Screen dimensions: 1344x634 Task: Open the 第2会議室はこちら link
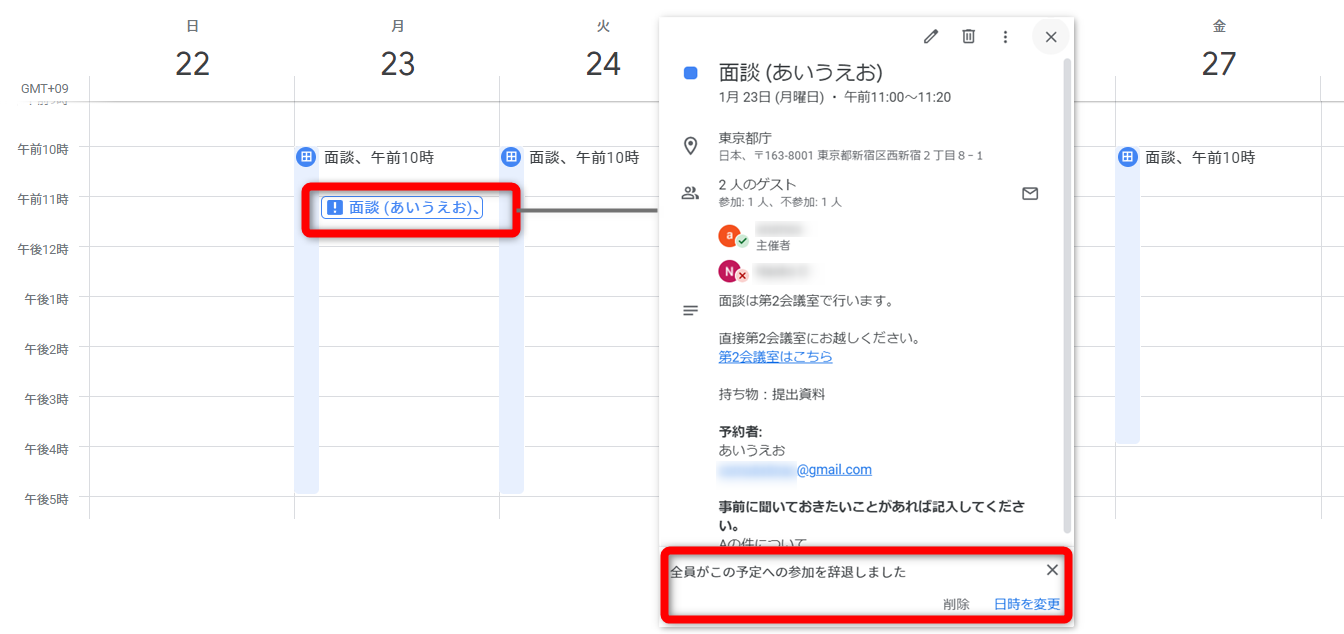(775, 357)
